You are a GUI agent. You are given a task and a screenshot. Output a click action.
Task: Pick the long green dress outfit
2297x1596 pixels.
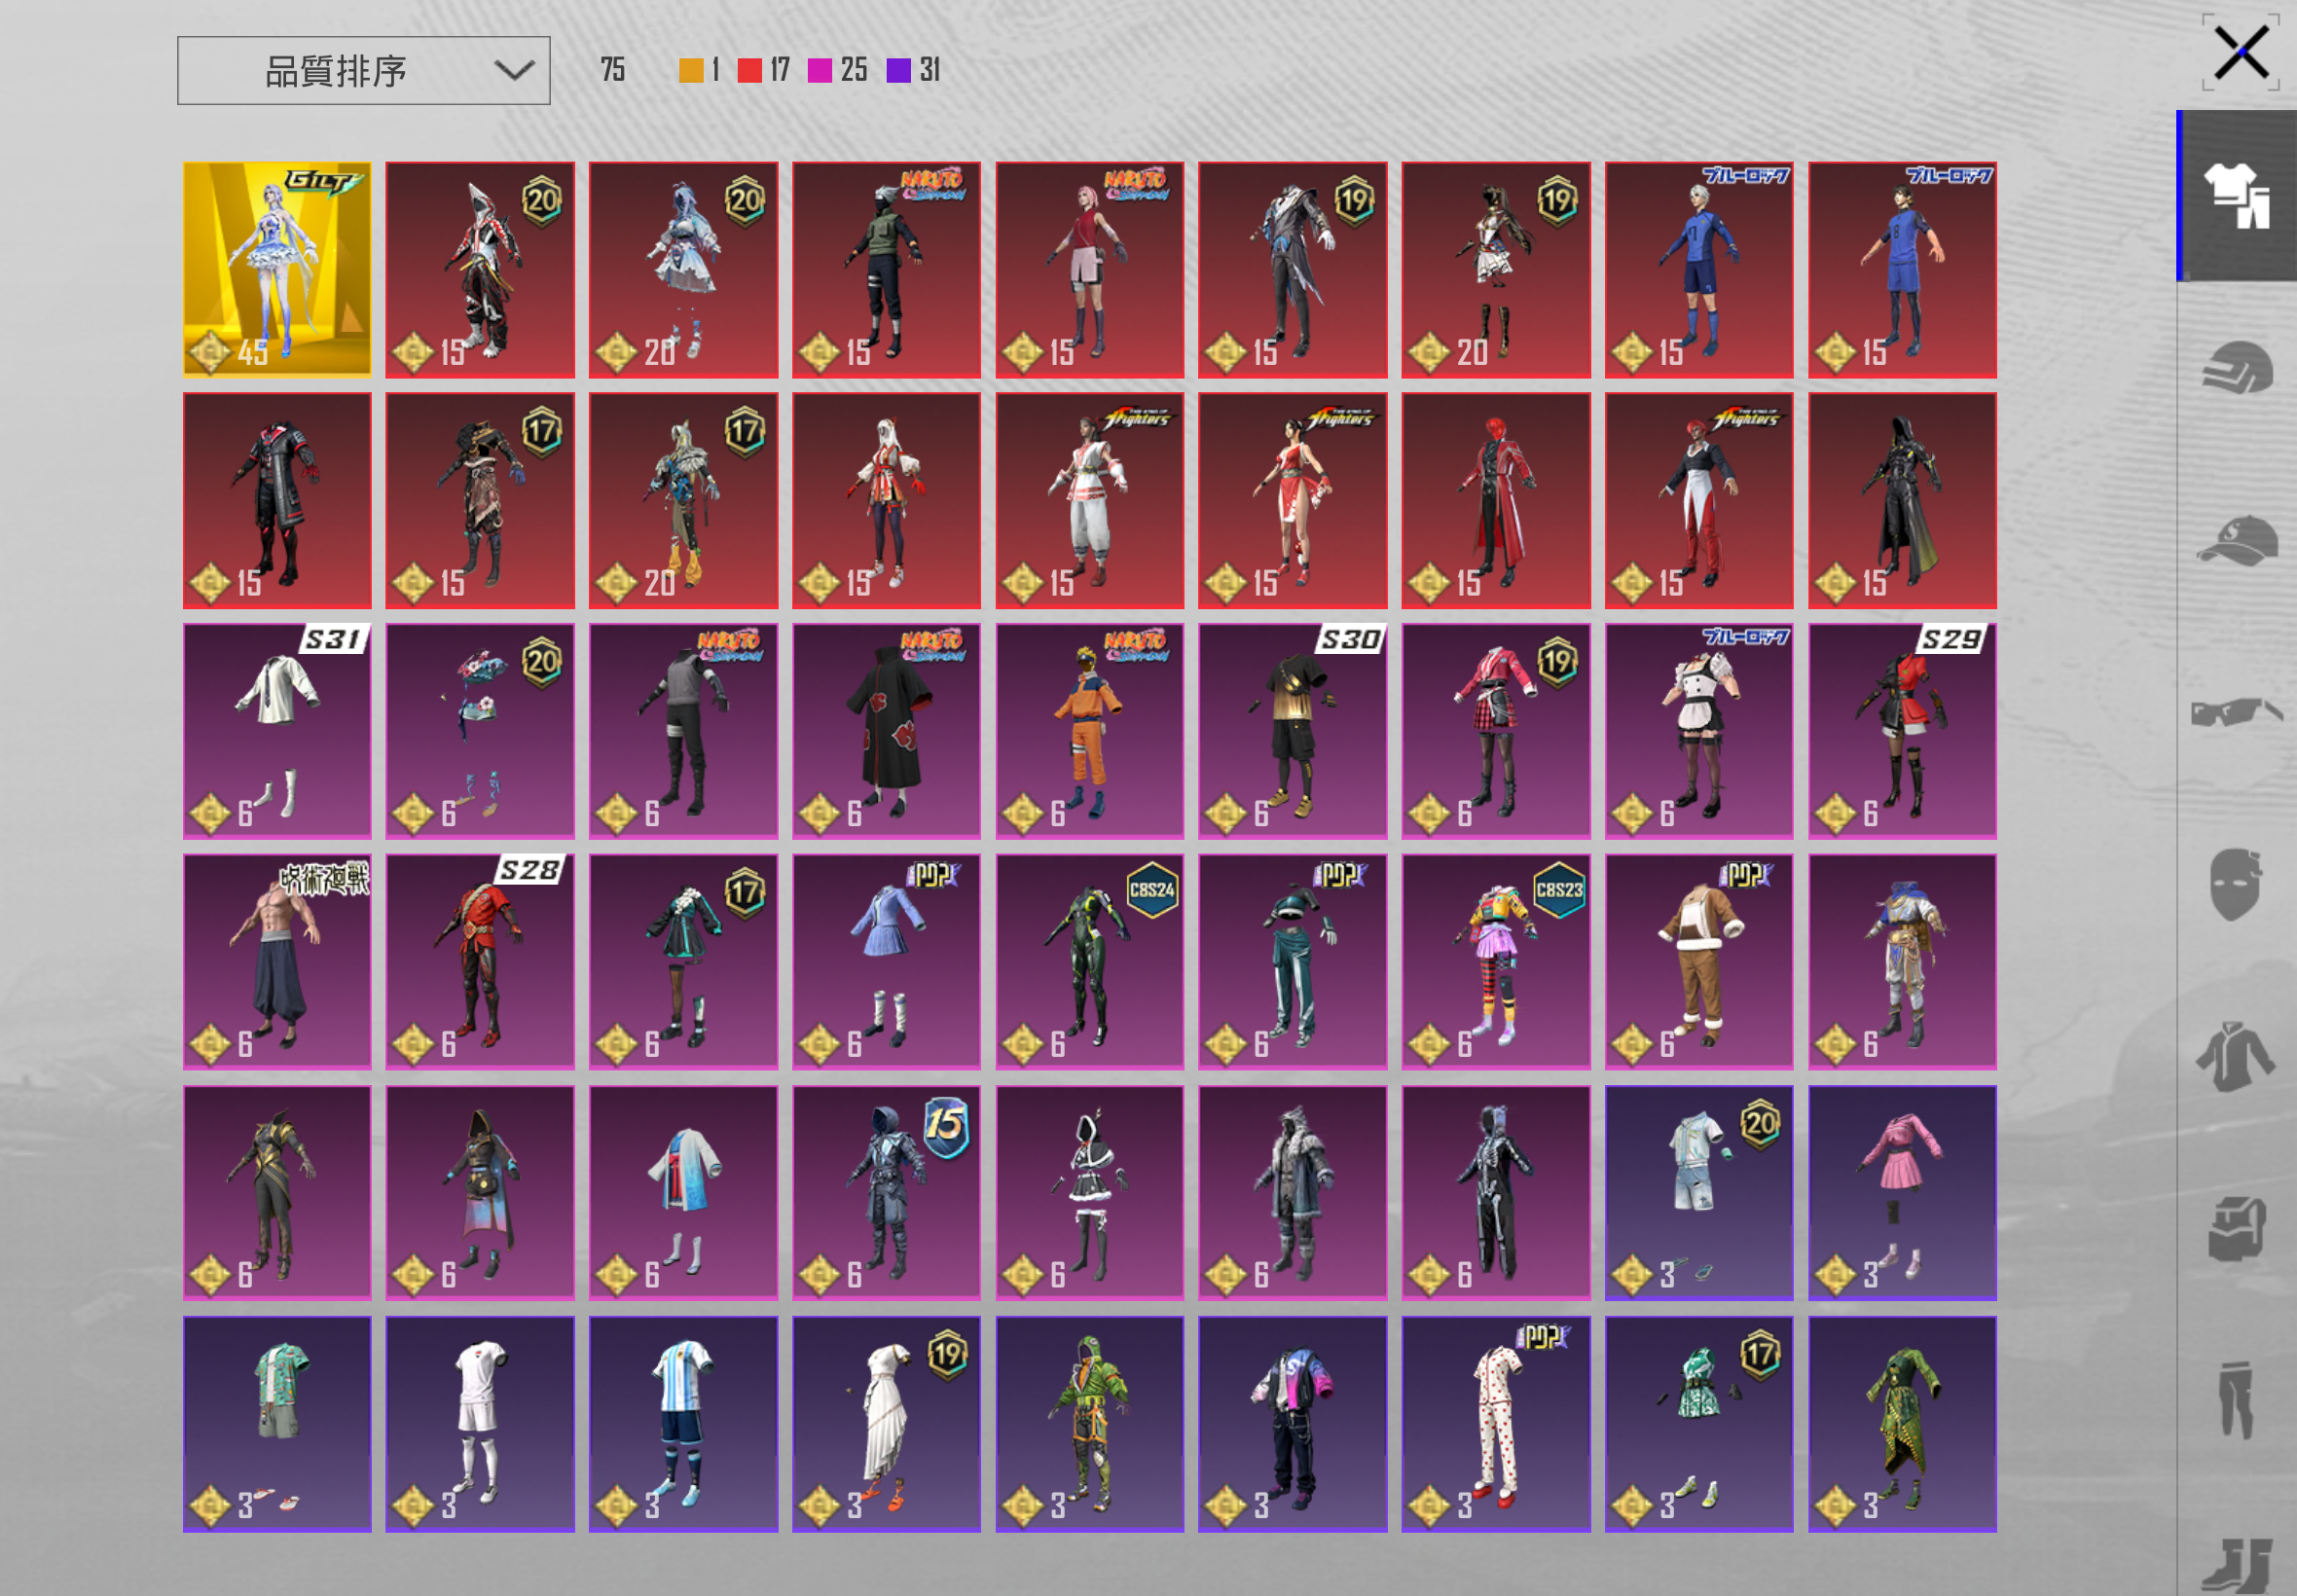tap(1902, 1424)
